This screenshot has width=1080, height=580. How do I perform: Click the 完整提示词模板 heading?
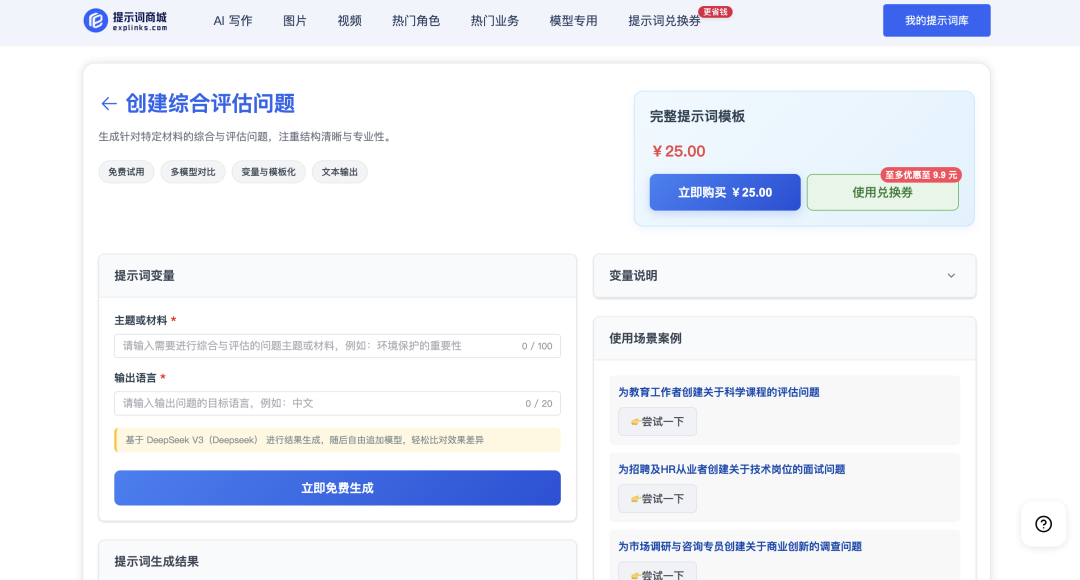pyautogui.click(x=697, y=116)
